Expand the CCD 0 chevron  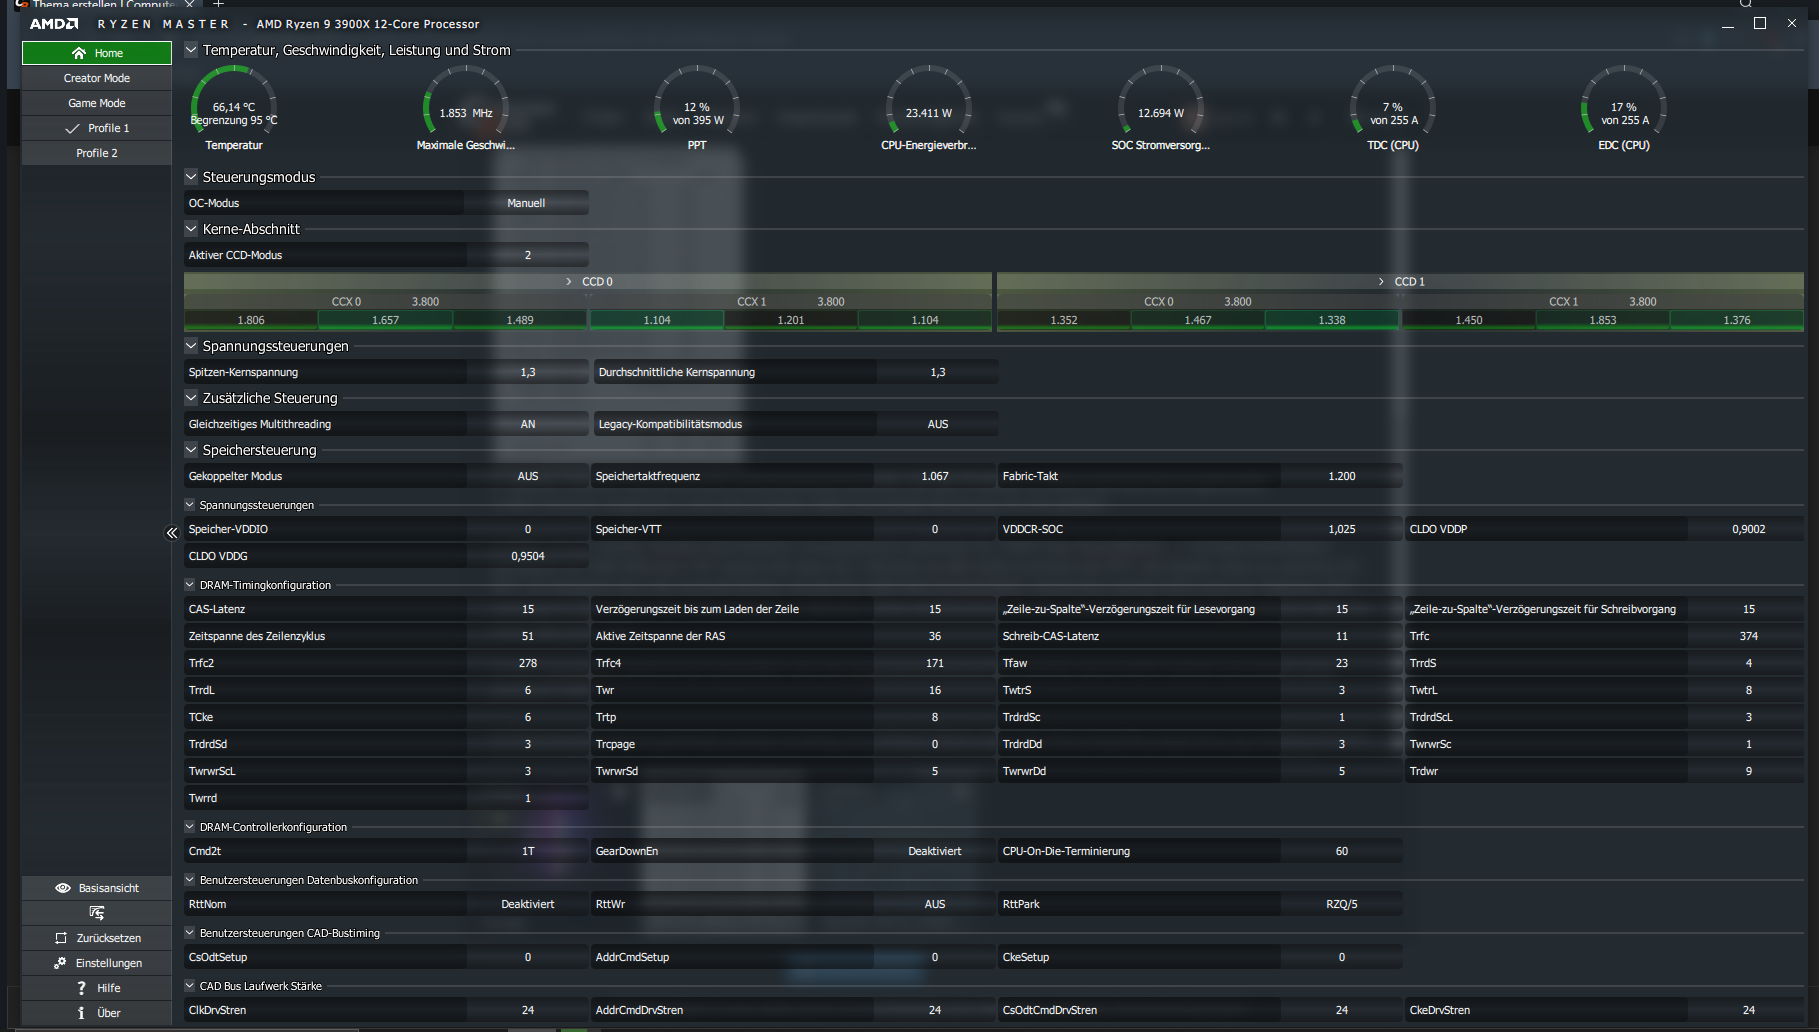tap(569, 282)
